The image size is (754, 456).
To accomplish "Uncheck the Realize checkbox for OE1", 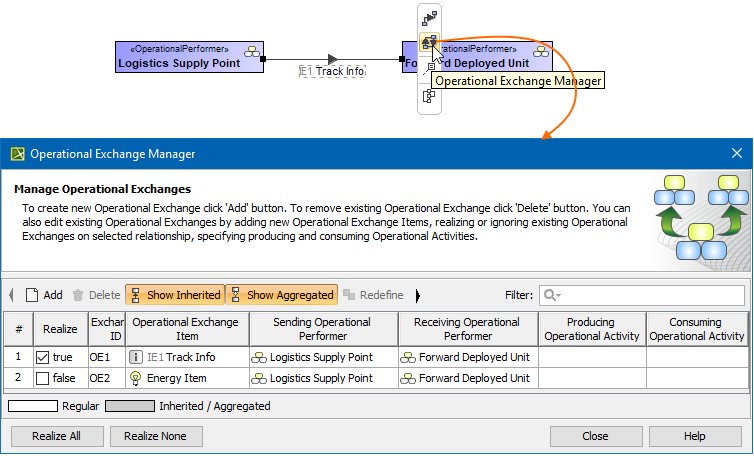I will coord(42,357).
